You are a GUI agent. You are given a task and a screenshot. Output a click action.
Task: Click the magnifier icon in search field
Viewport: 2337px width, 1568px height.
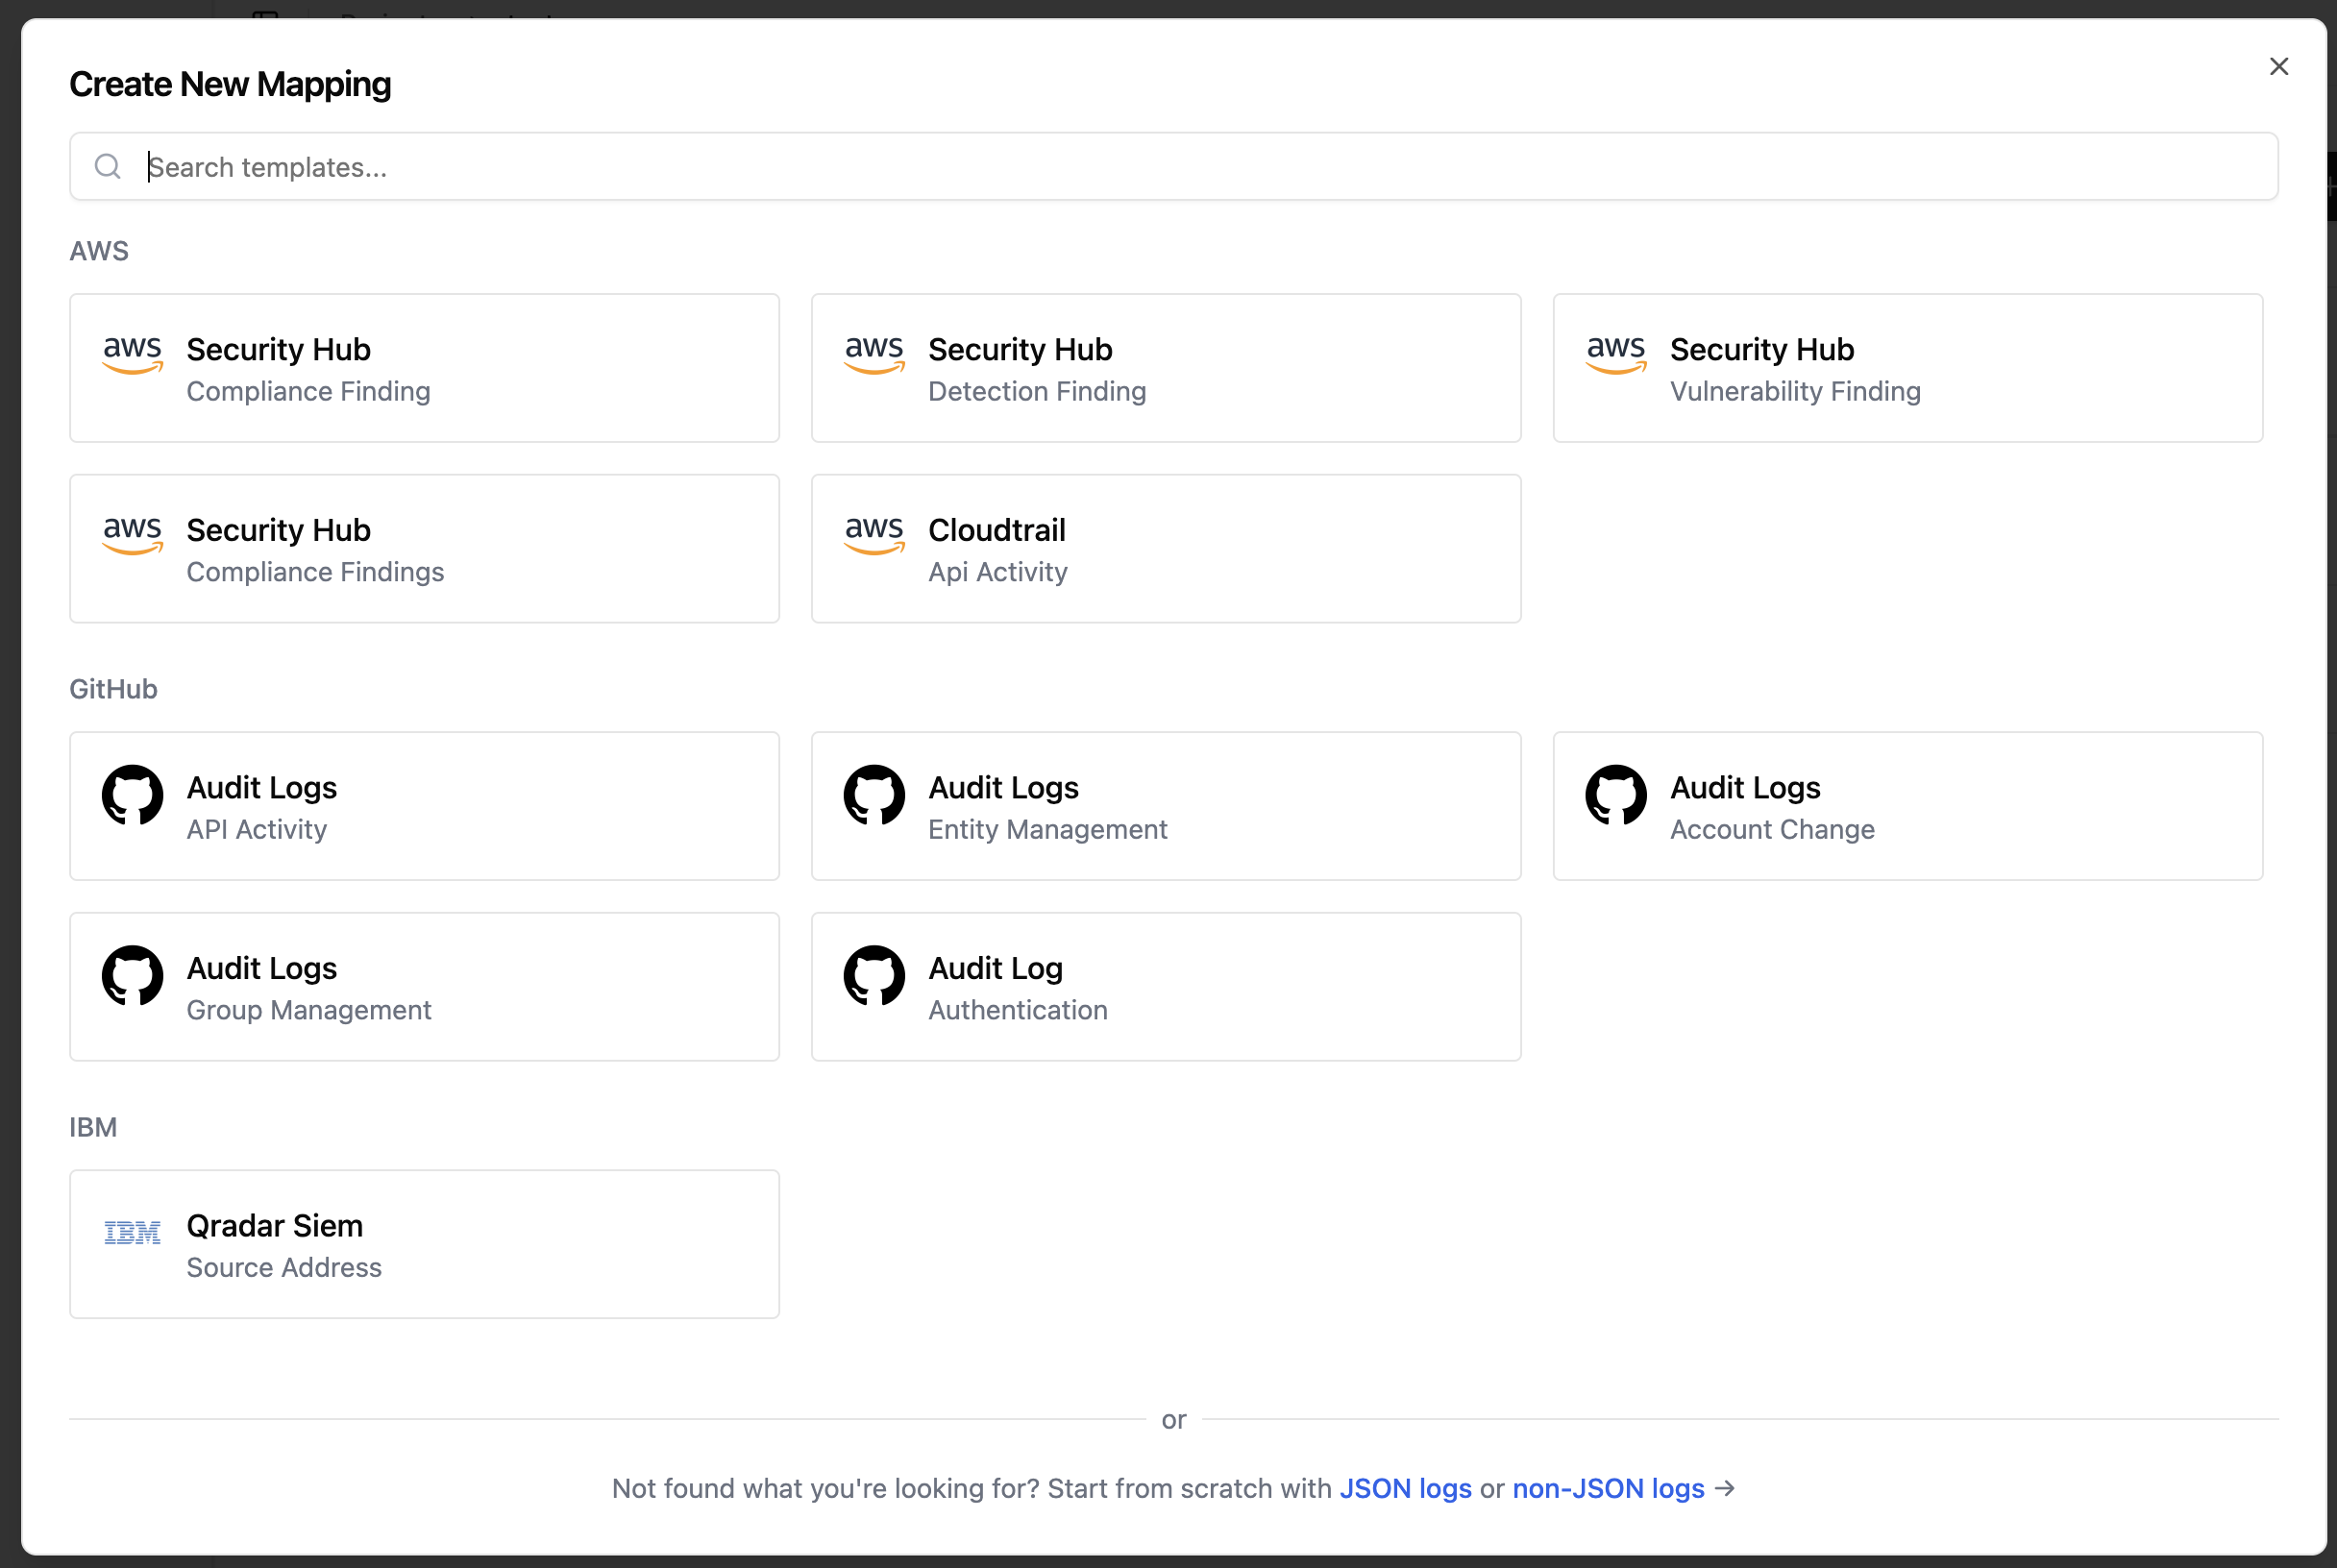[x=108, y=167]
